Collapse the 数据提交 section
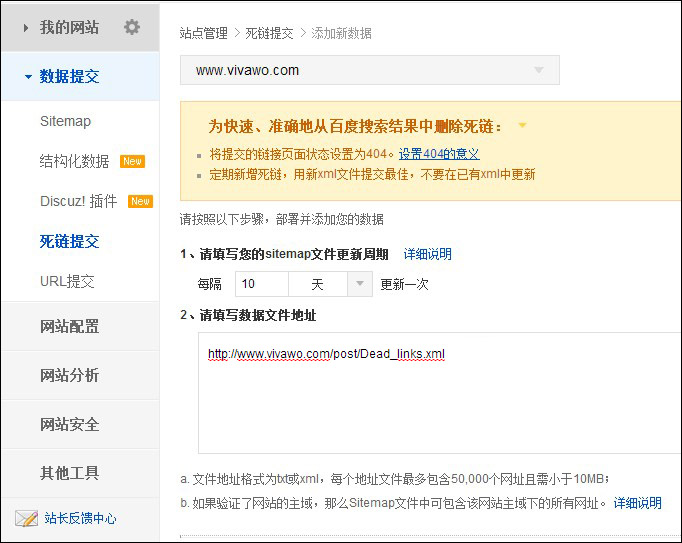The height and width of the screenshot is (543, 682). tap(28, 77)
